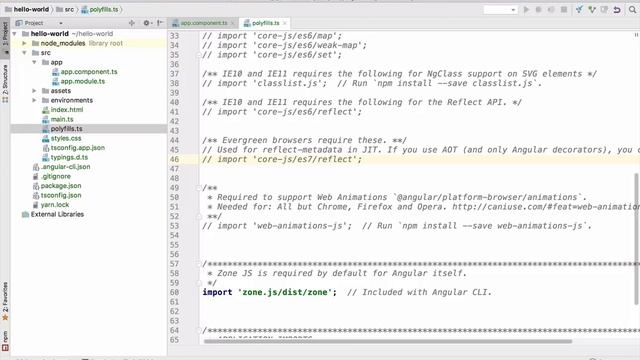Click the assets folder icon
Viewport: 640px width, 360px height.
coord(46,91)
